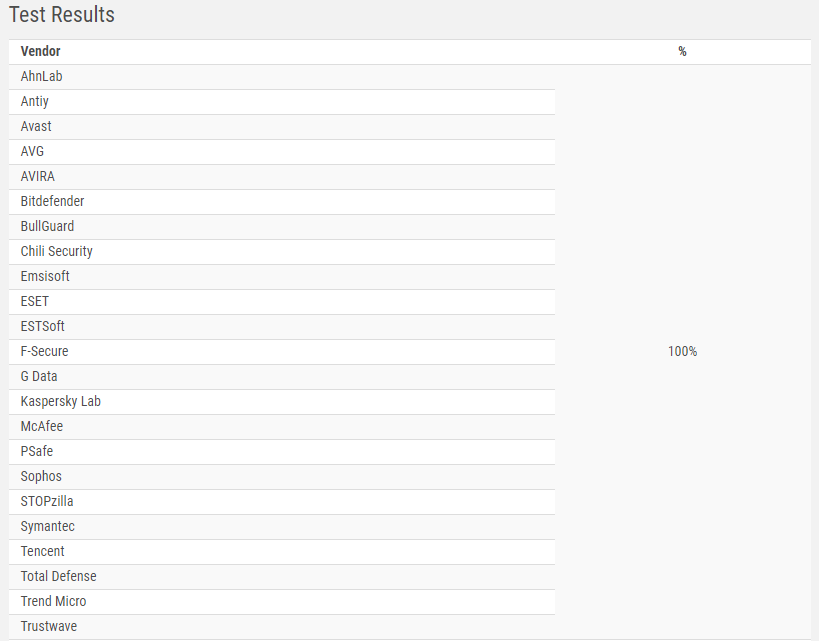Select the AVIRA row

(x=282, y=177)
